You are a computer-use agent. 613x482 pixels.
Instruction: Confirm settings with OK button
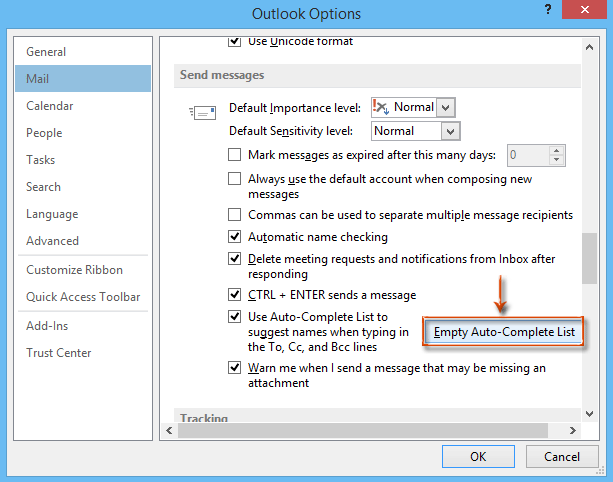click(x=478, y=456)
